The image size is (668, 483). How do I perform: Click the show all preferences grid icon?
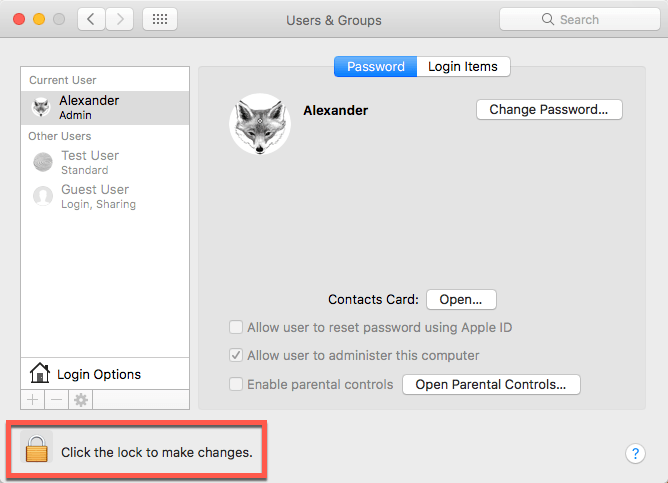160,19
